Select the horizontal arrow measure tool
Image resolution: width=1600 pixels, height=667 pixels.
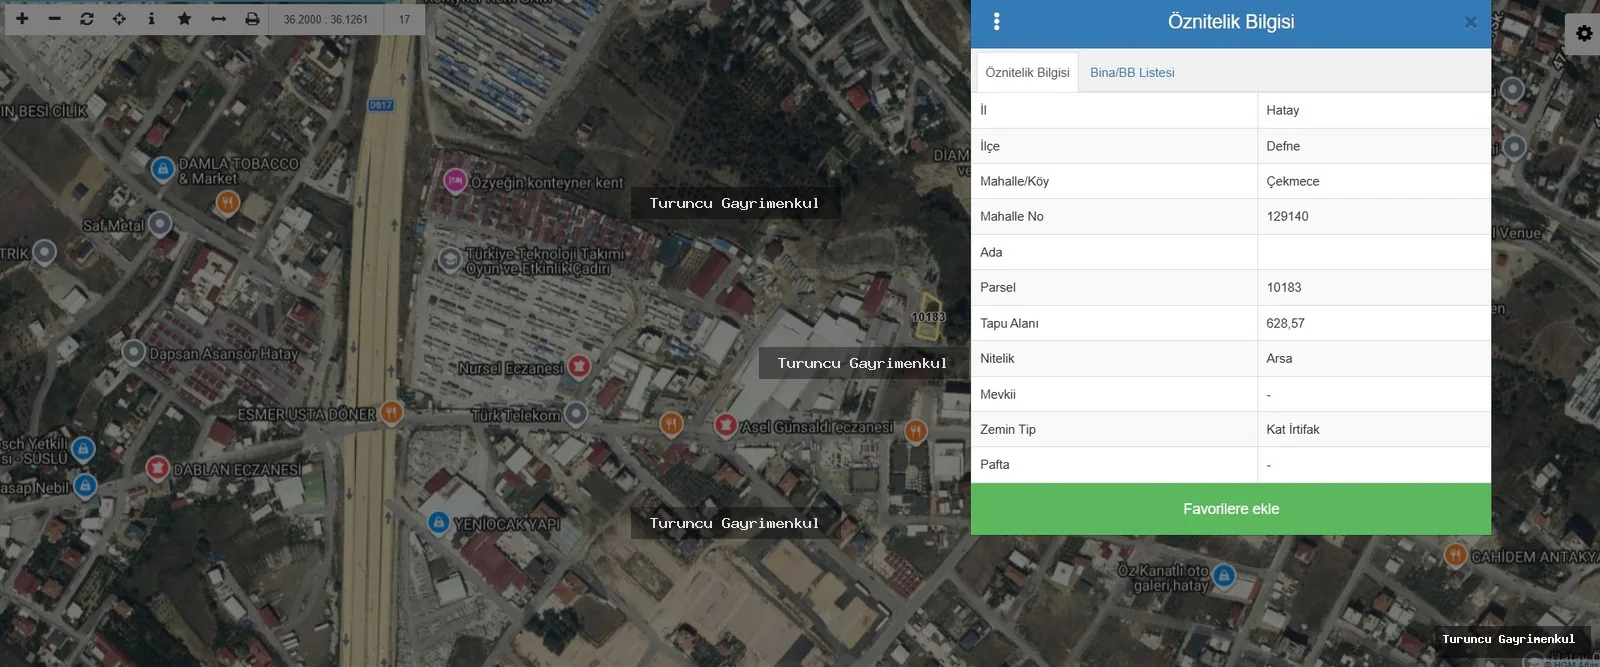[x=218, y=19]
